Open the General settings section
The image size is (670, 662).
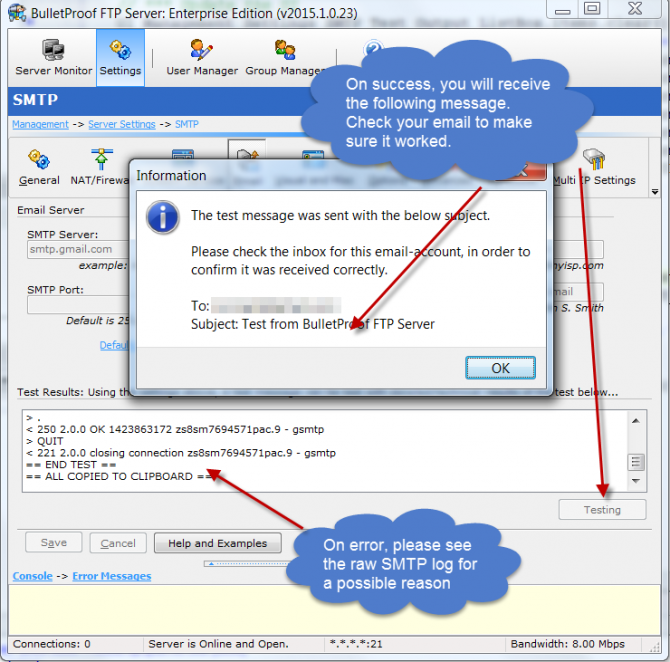coord(39,168)
